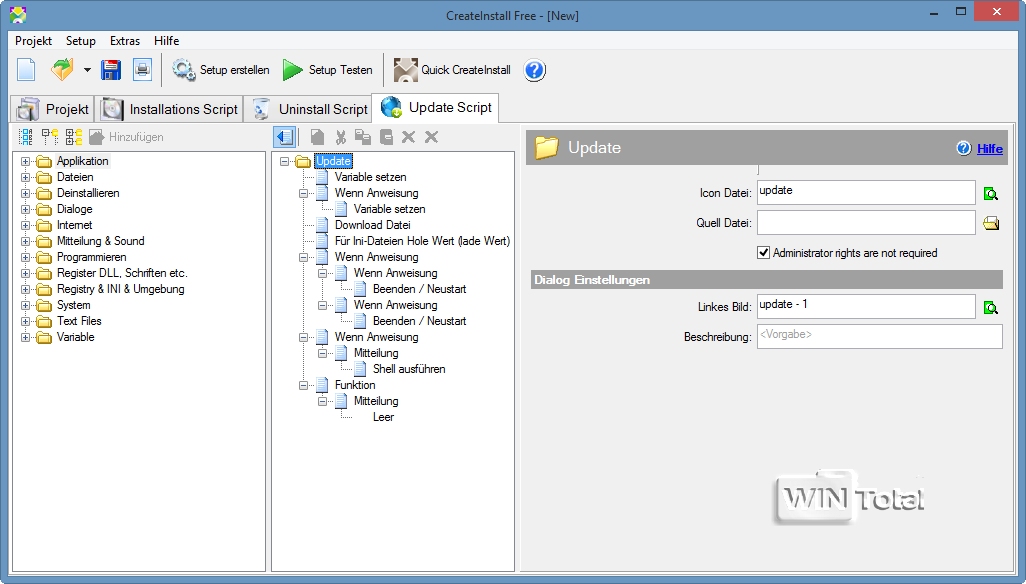Screen dimensions: 1026x584
Task: Browse for the Icon Datei image
Action: [990, 194]
